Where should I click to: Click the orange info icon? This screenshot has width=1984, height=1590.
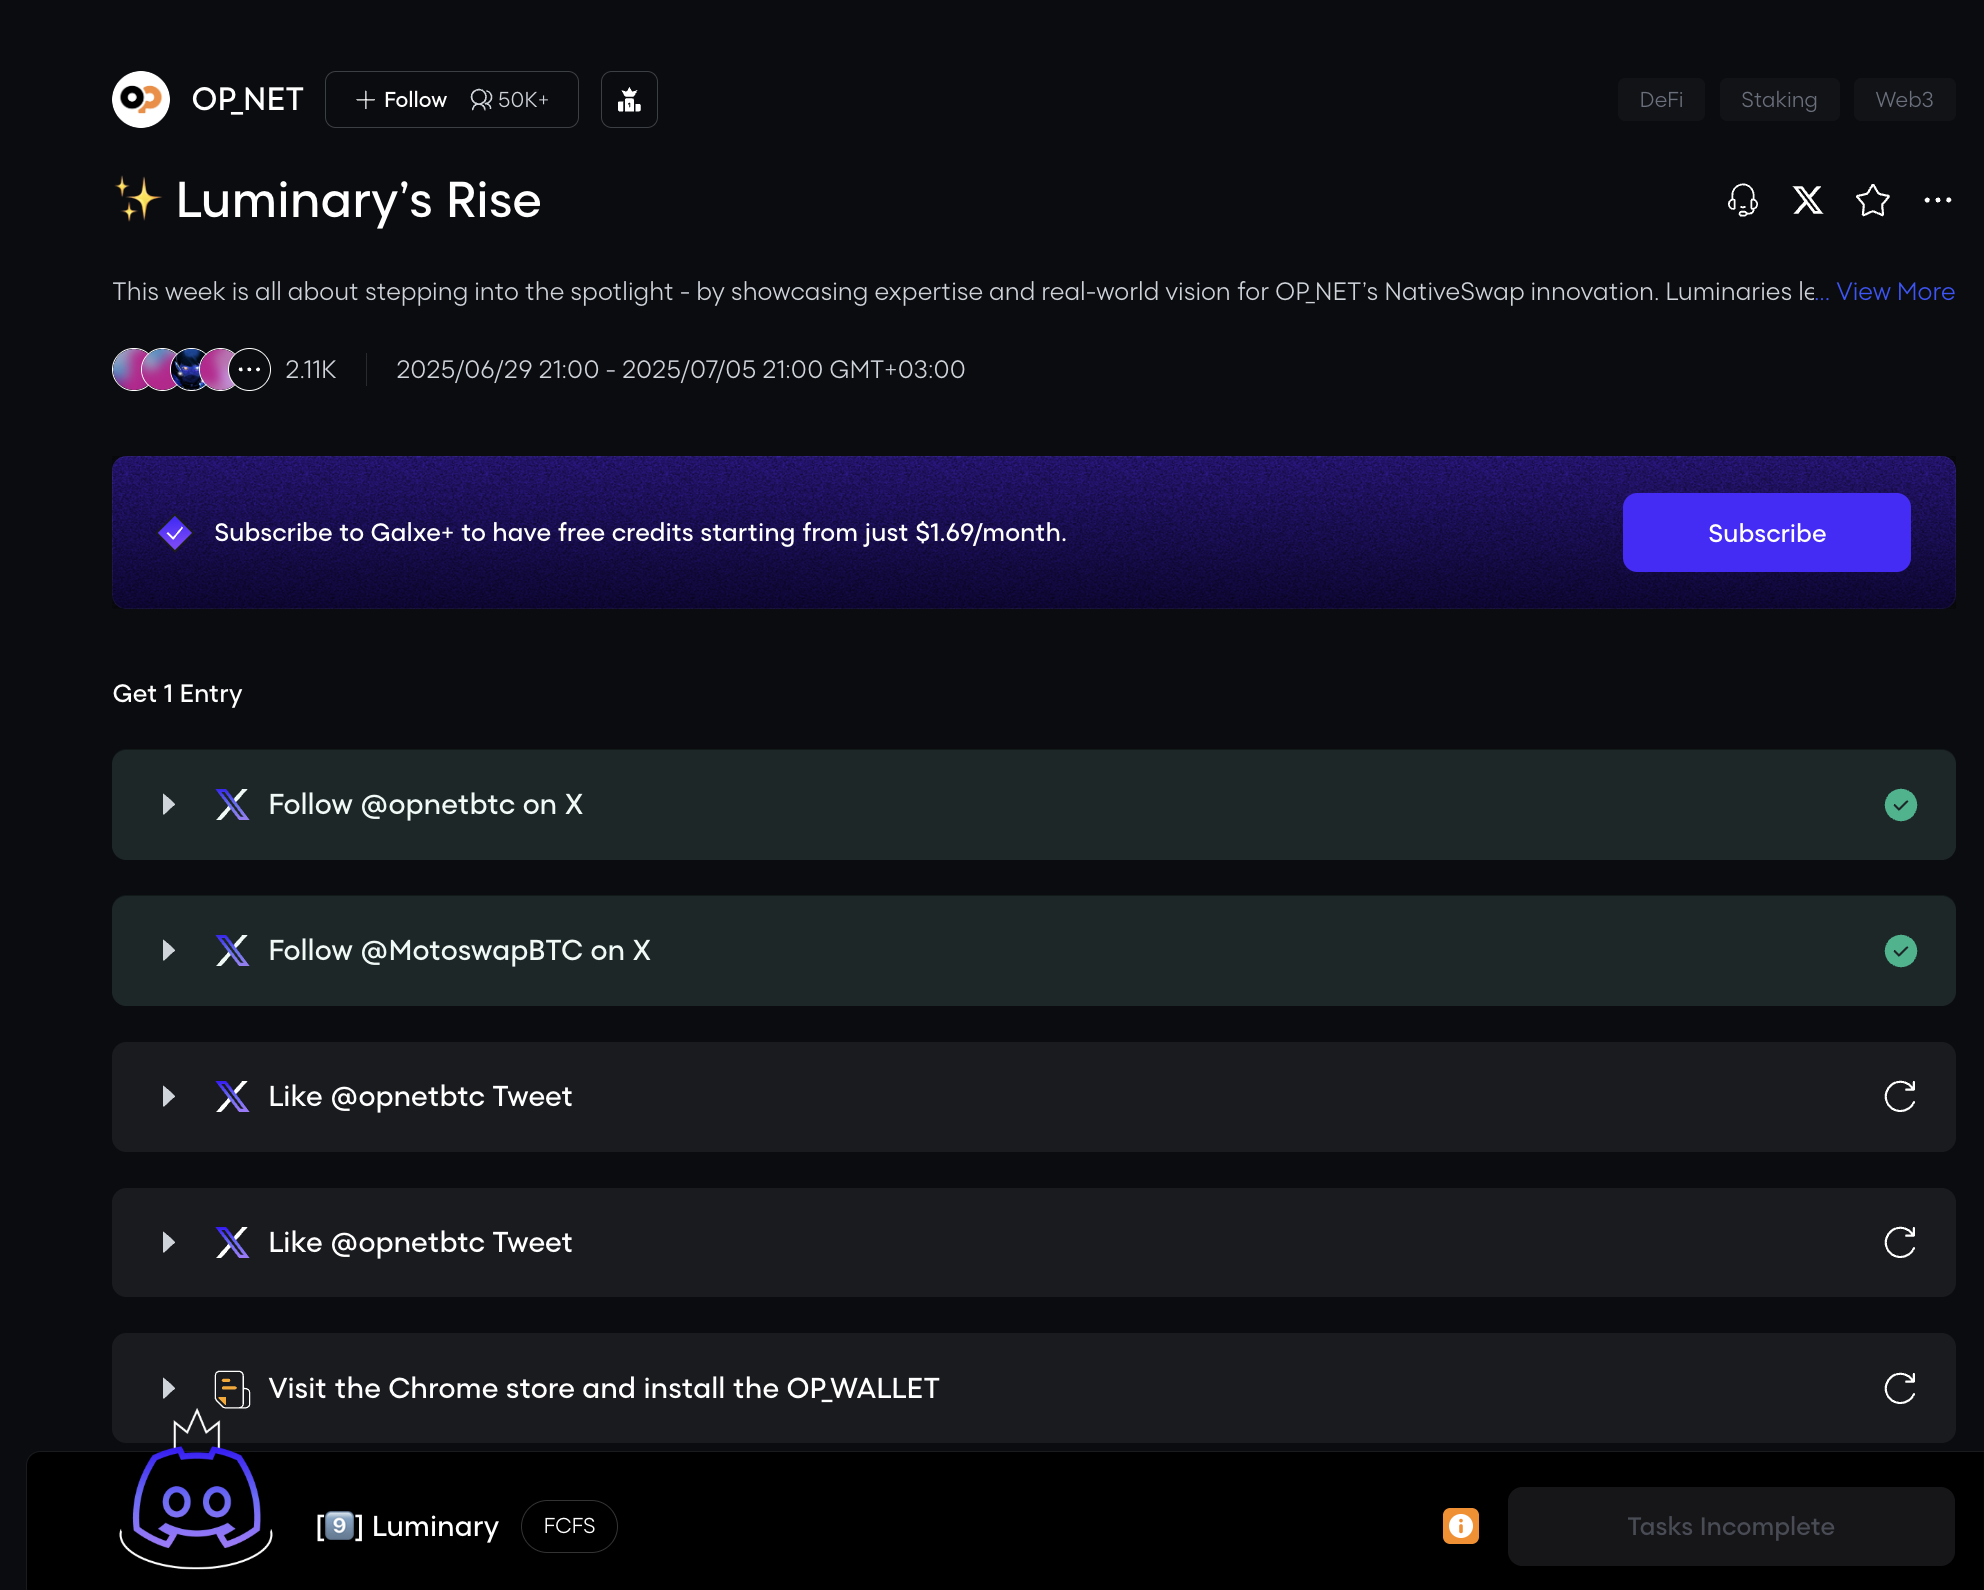click(1460, 1526)
